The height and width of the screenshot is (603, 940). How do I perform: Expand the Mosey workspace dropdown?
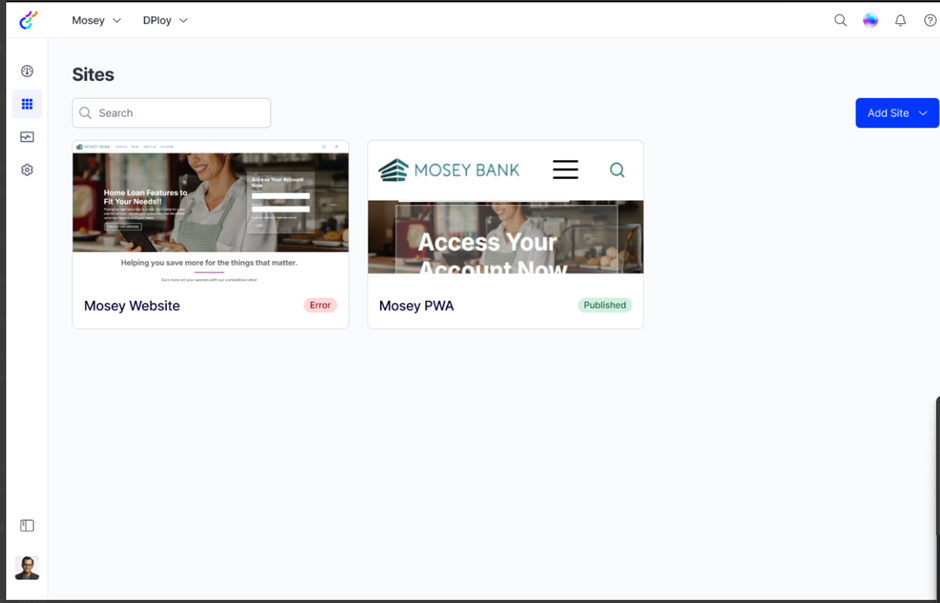click(96, 20)
